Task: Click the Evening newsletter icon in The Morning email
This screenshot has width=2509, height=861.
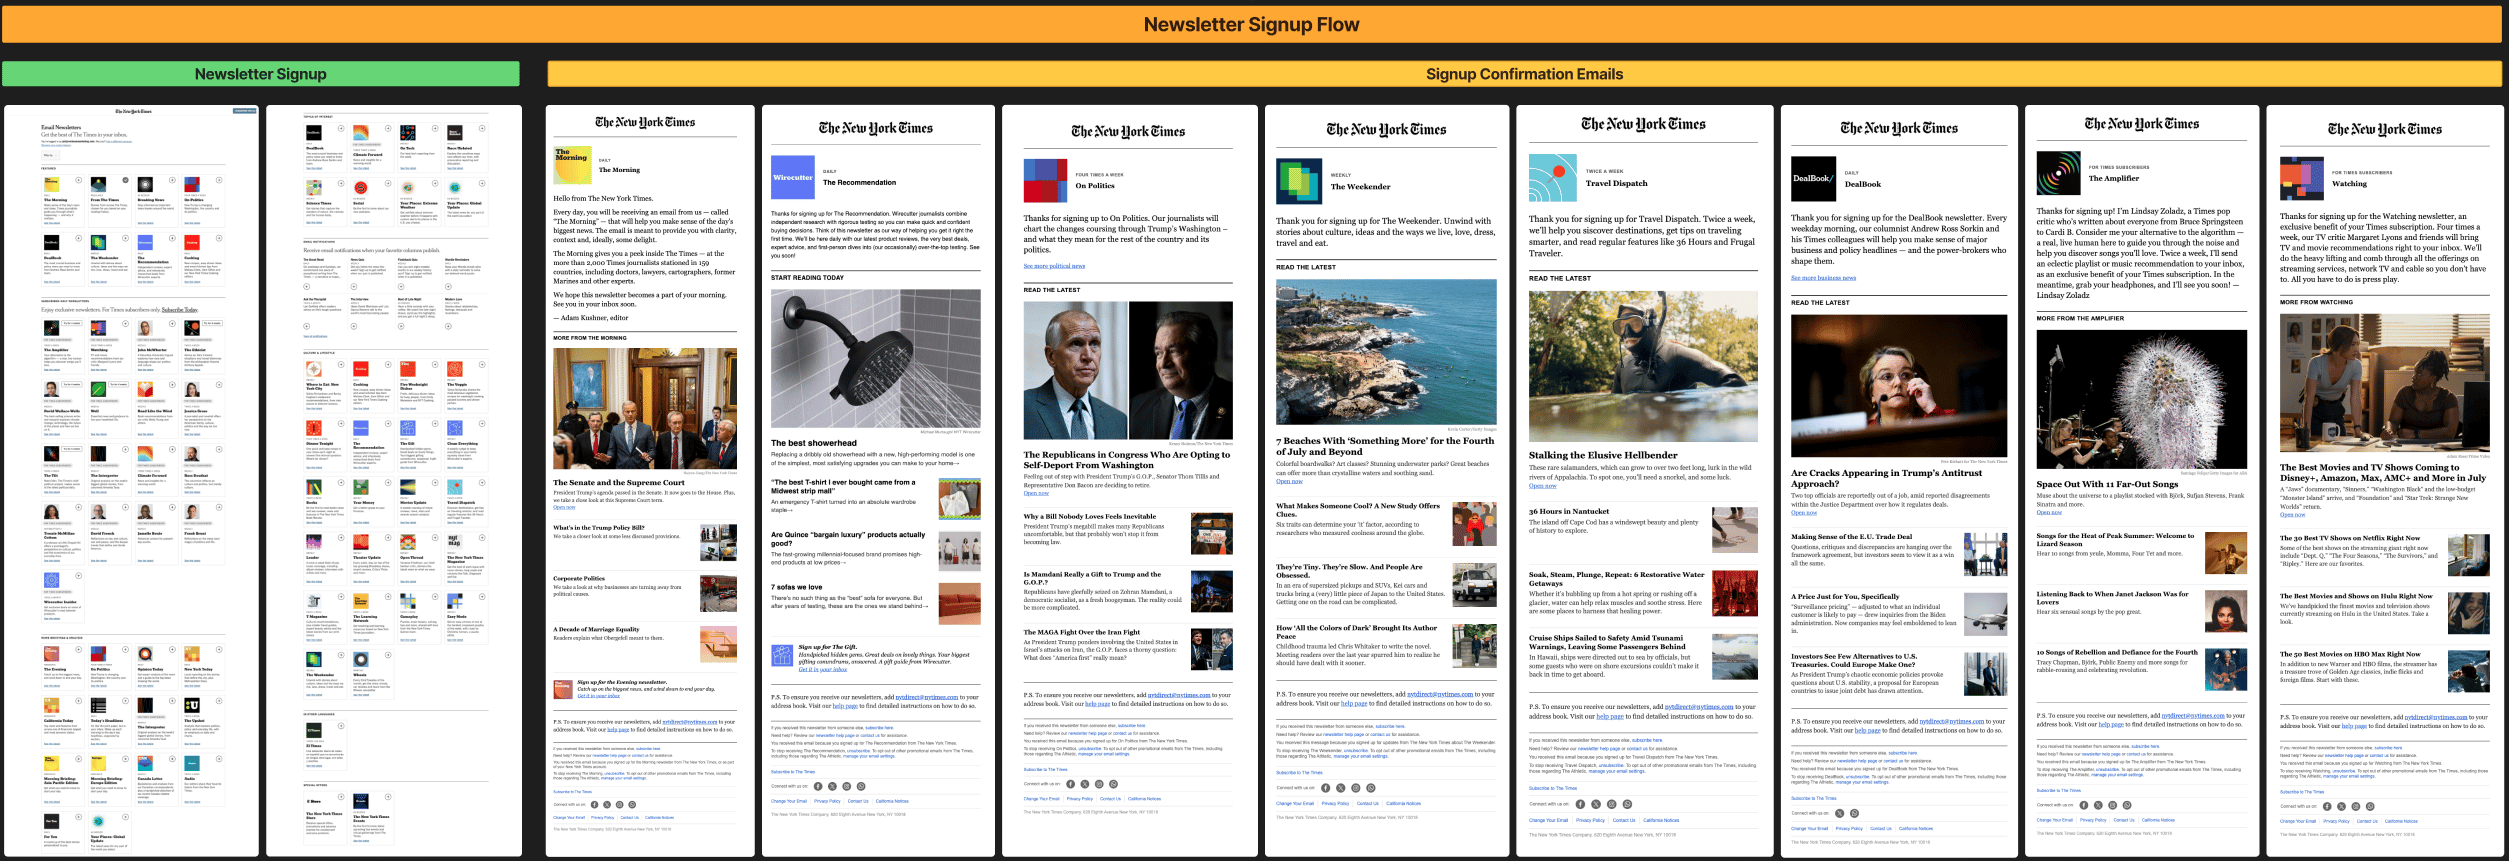Action: click(562, 688)
